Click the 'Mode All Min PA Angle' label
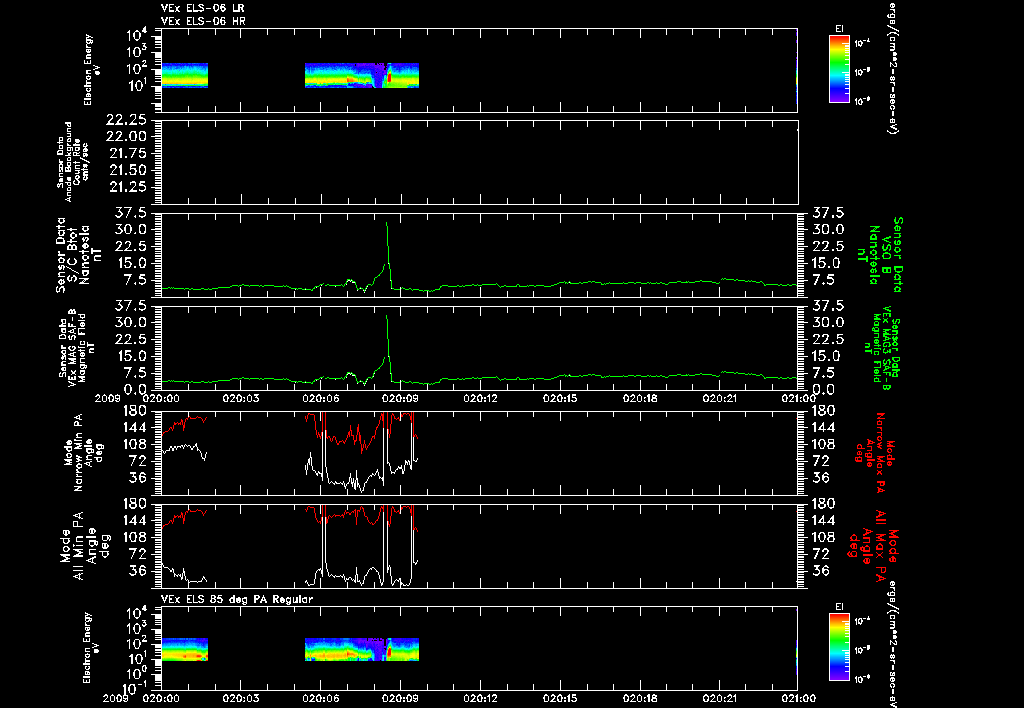 84,547
